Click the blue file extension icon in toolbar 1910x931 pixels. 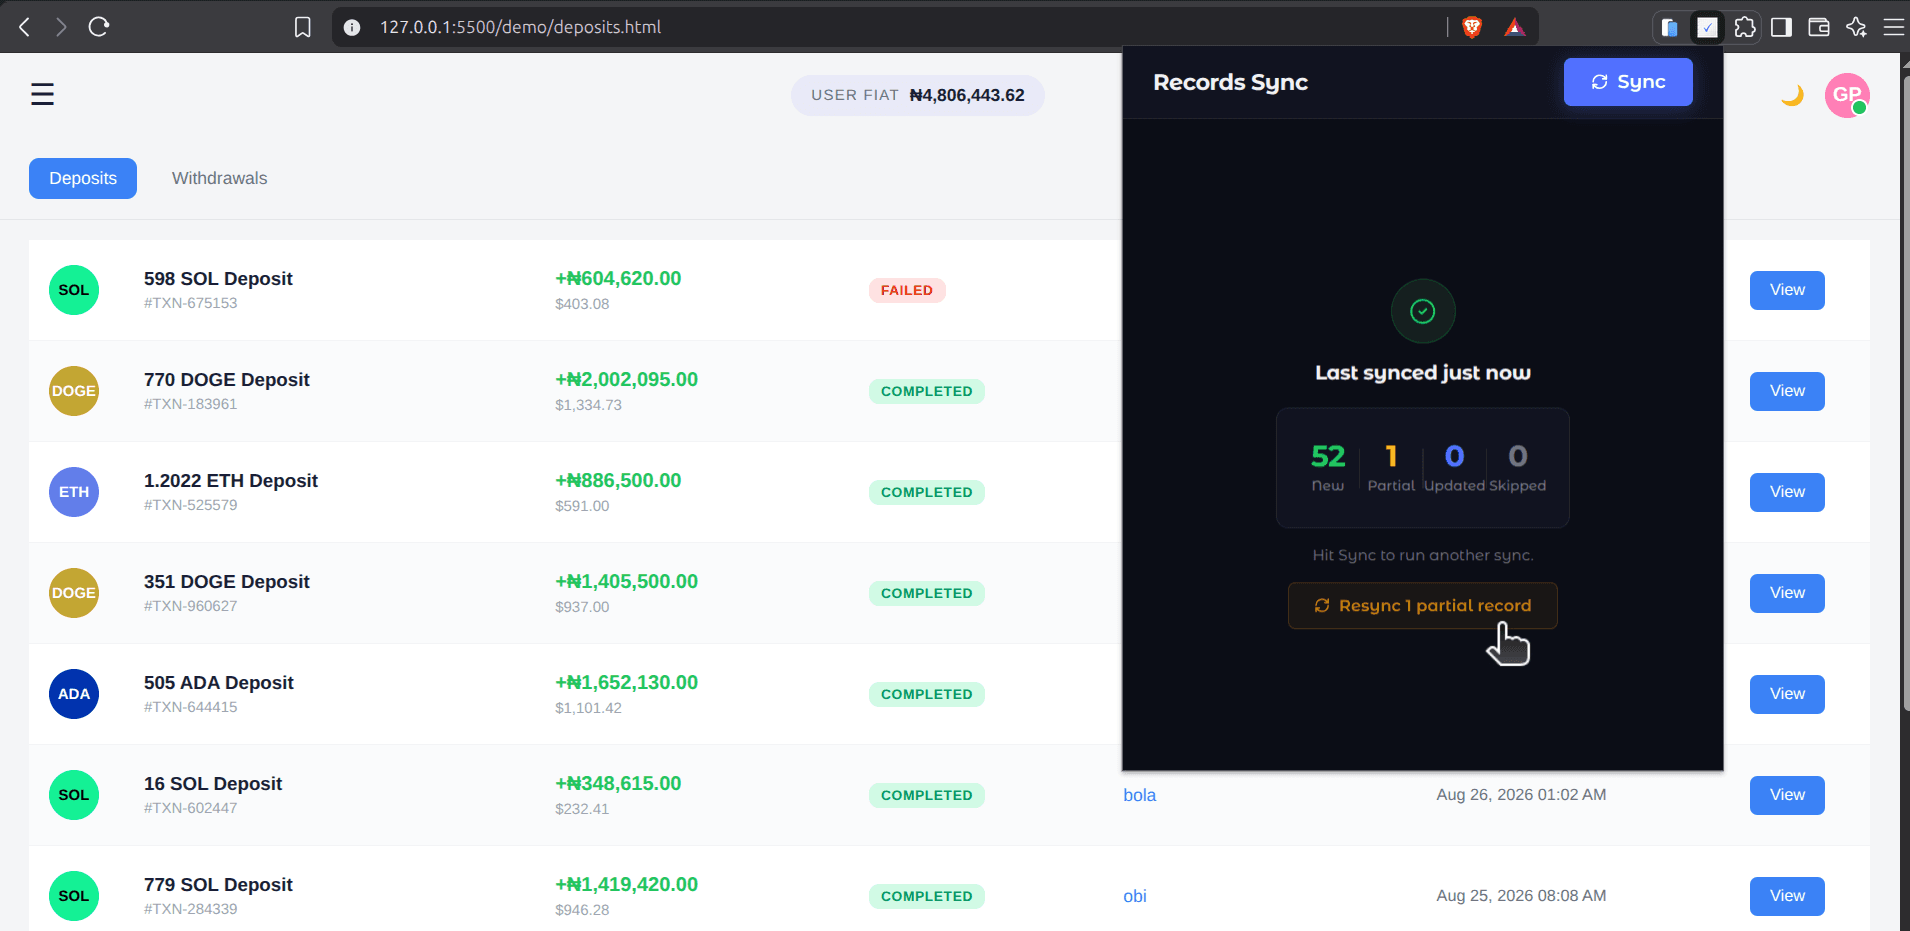1669,27
